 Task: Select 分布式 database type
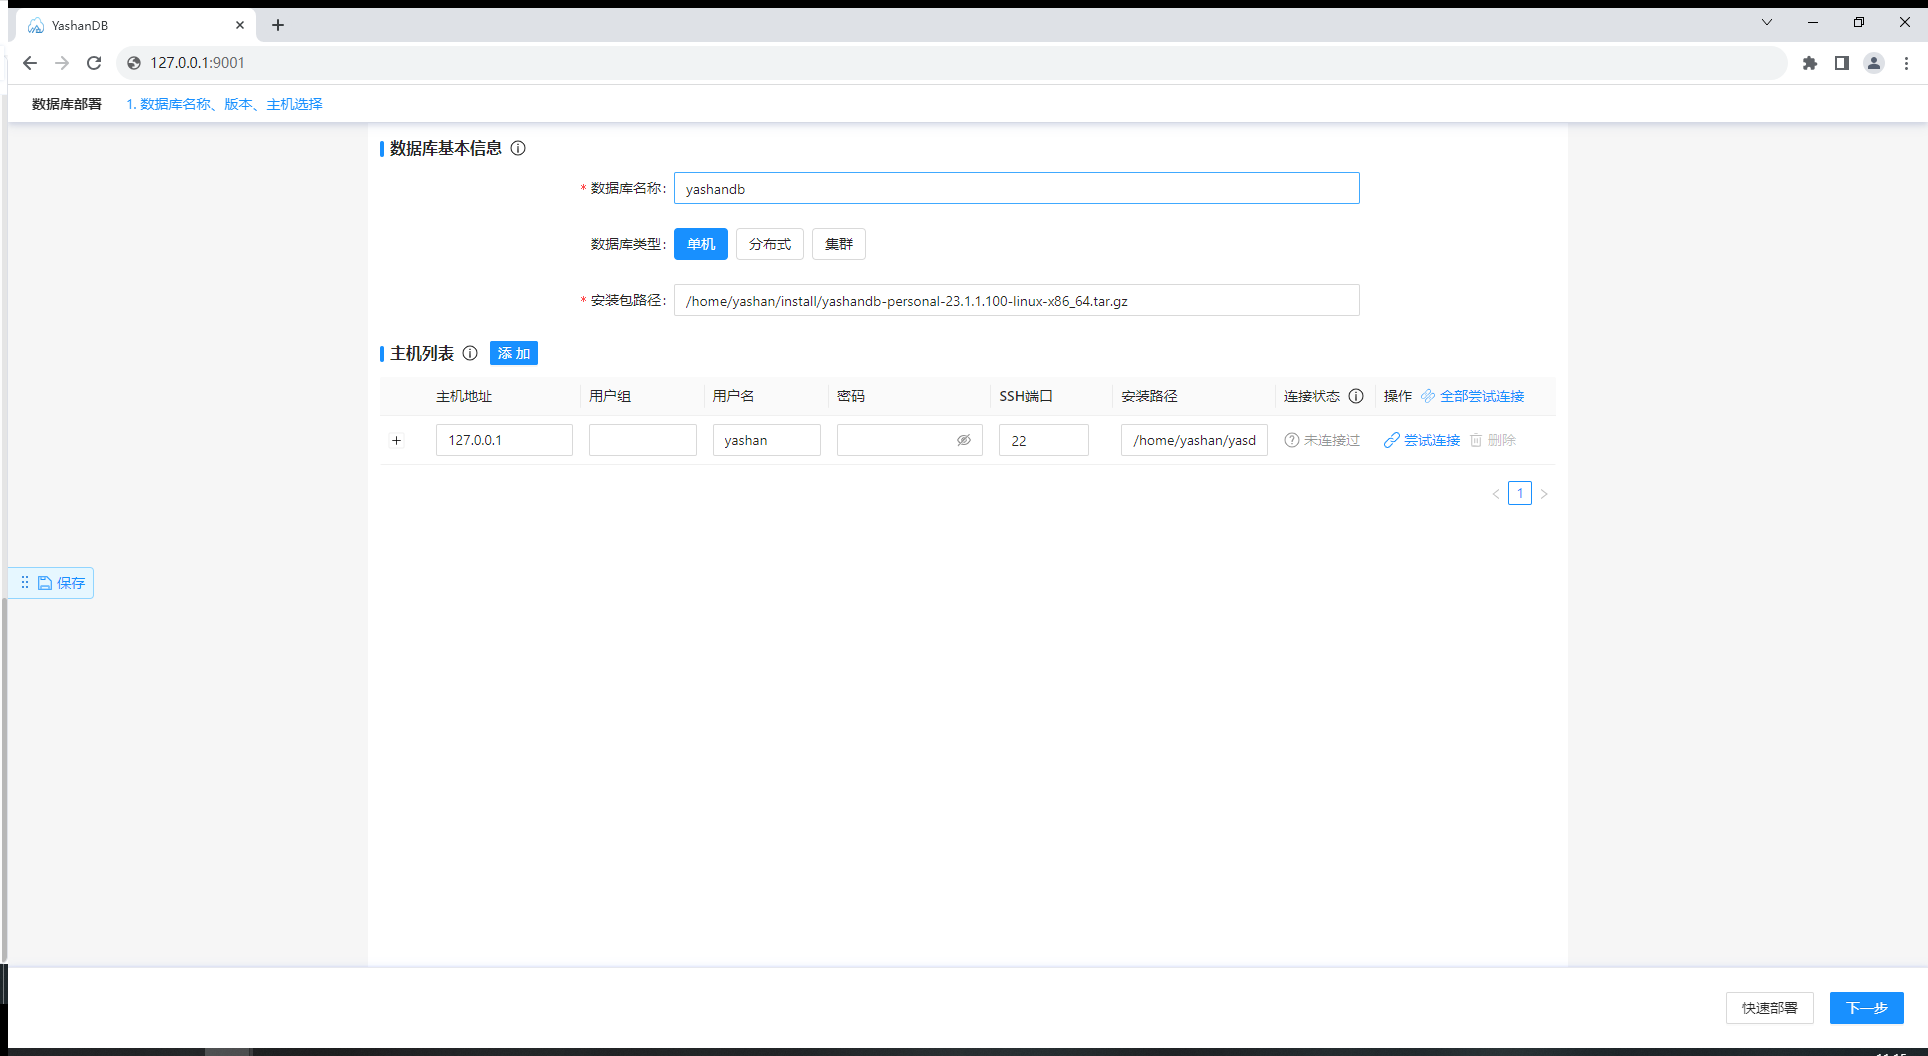tap(770, 244)
